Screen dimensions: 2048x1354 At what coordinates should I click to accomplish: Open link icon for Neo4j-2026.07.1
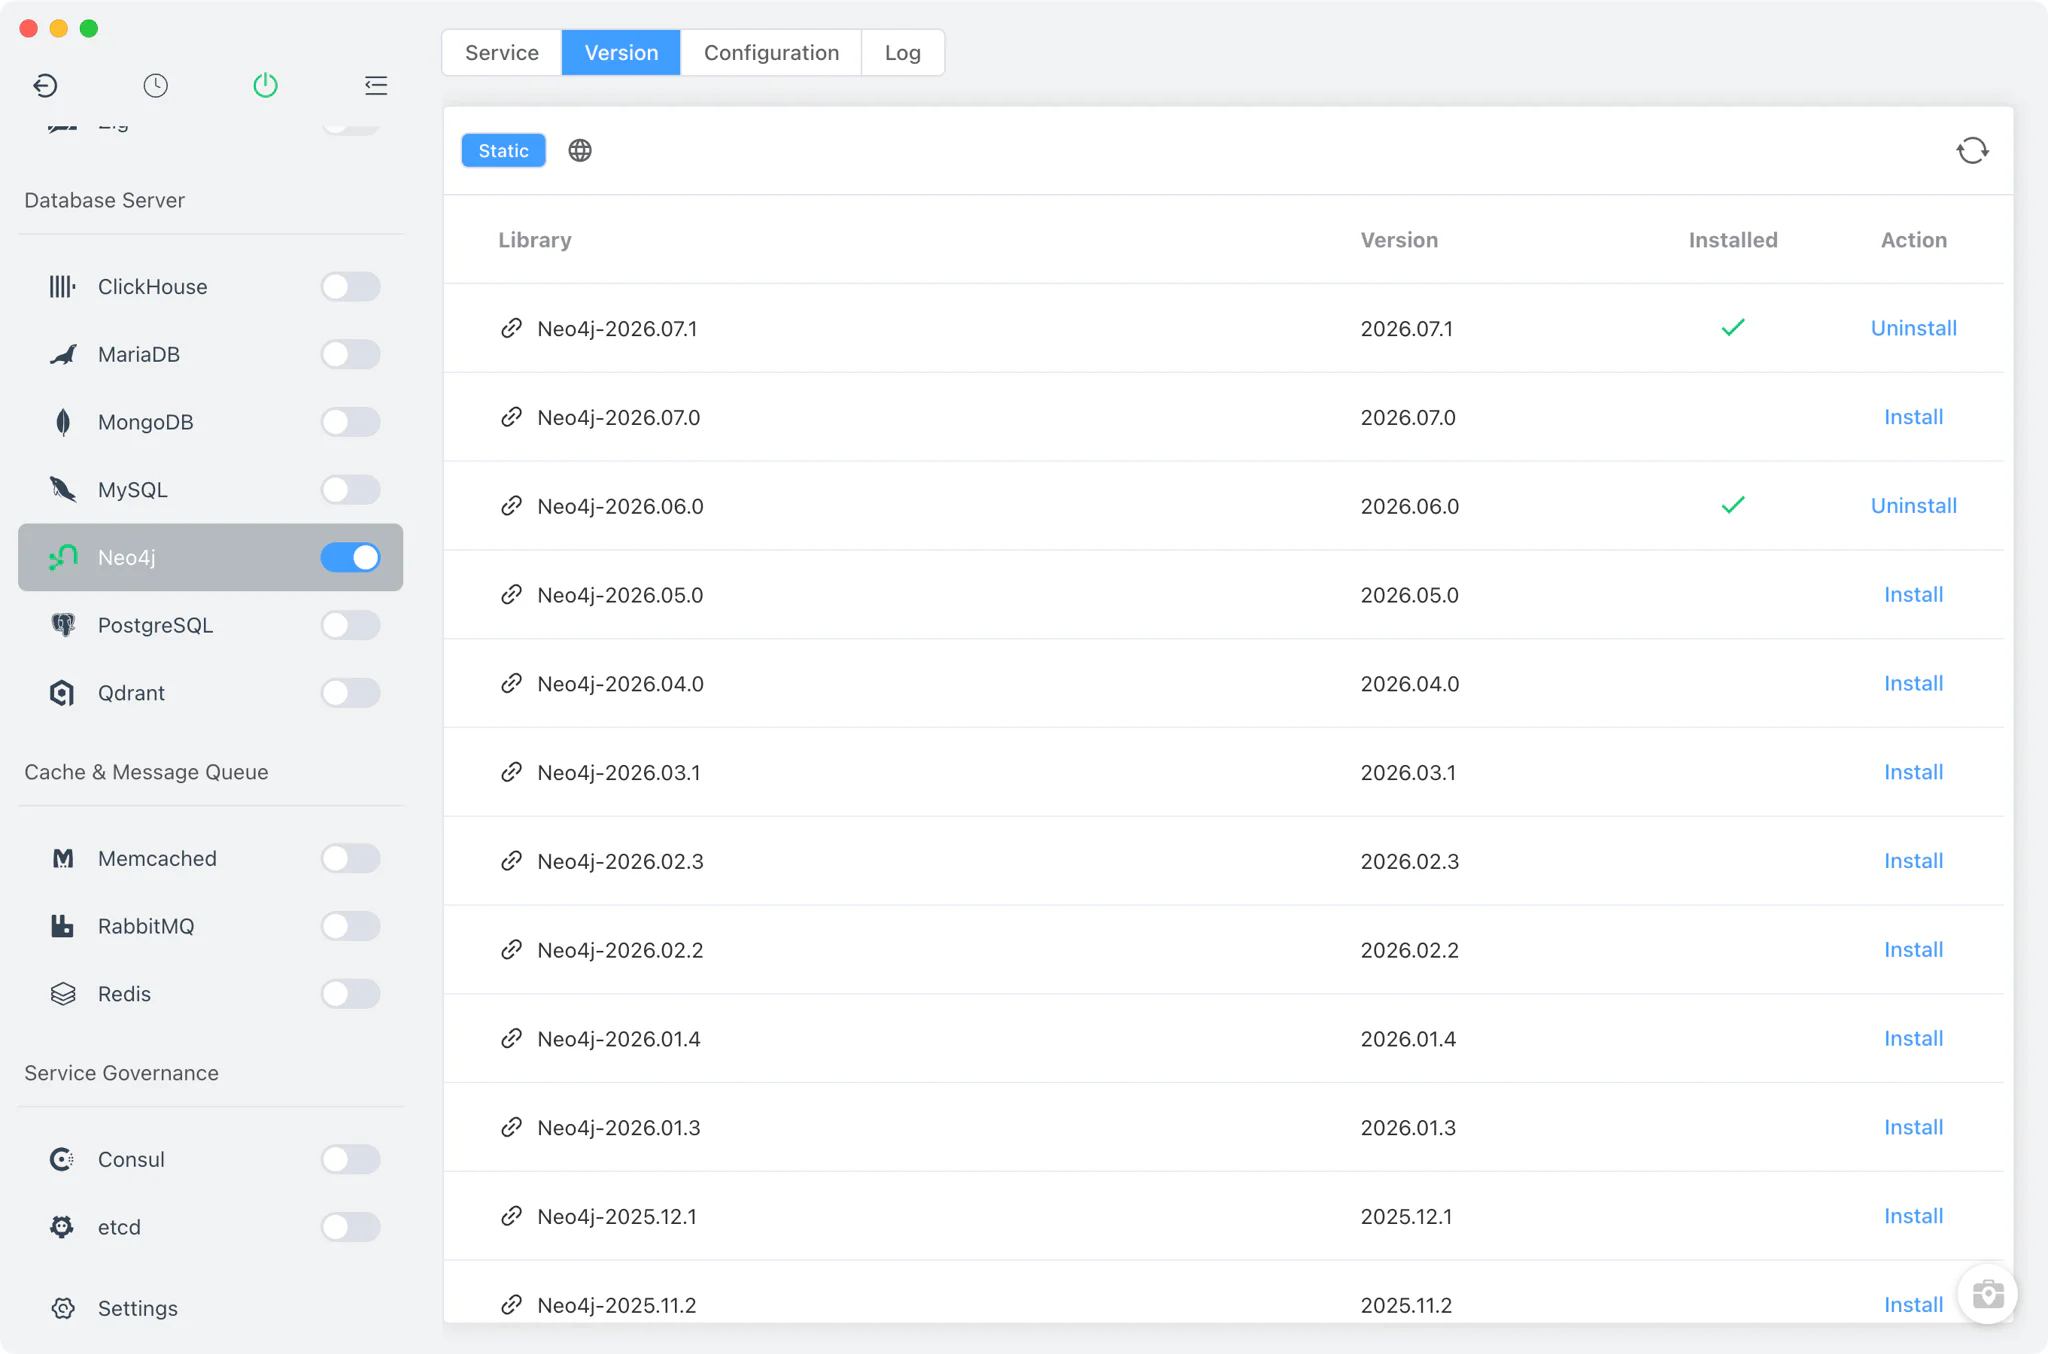(511, 328)
